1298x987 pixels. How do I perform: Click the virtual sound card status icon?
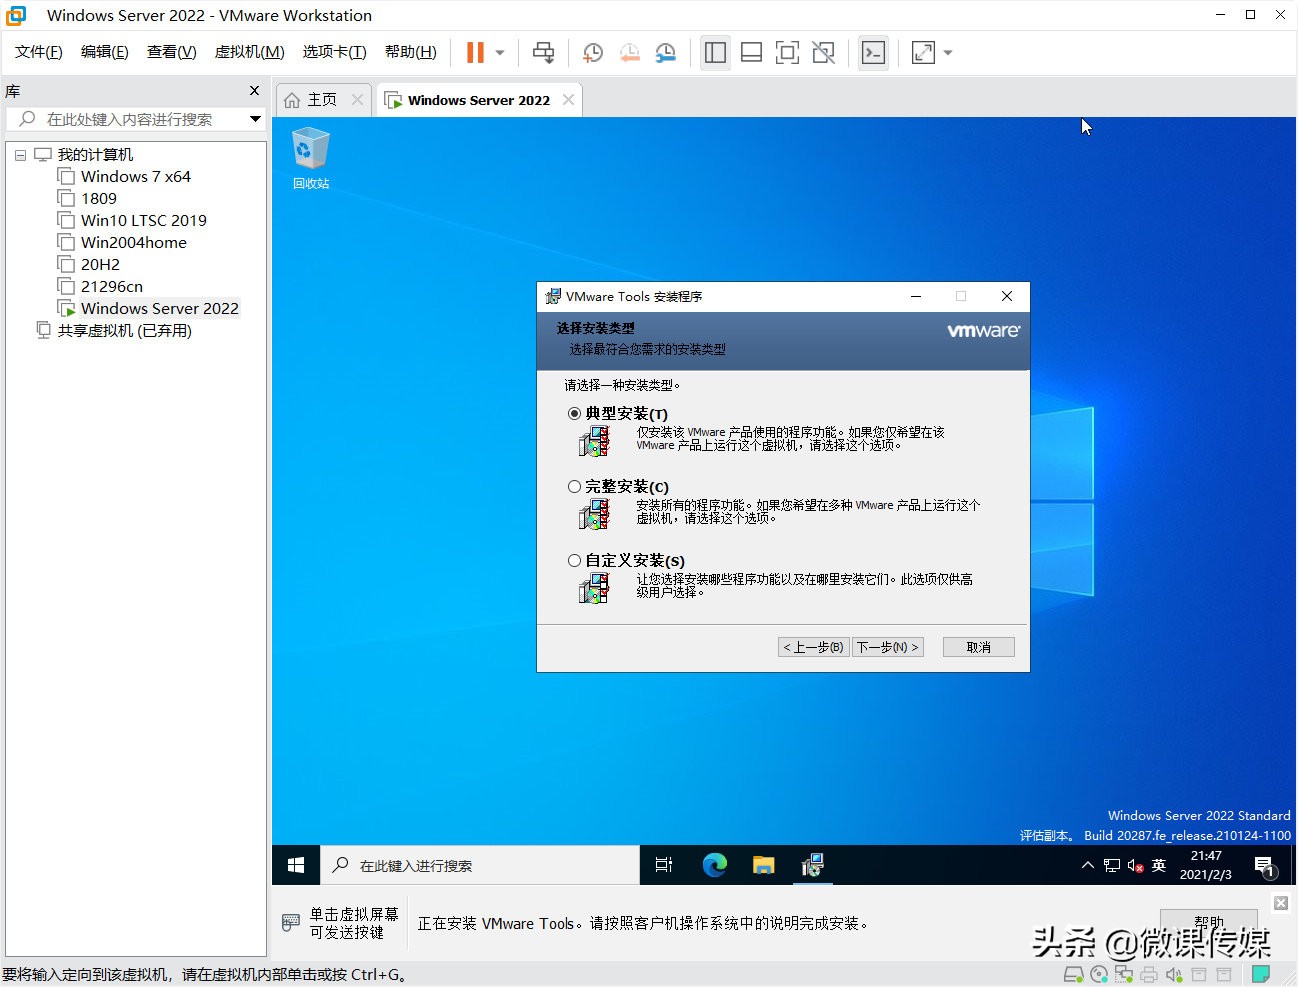[x=1172, y=973]
